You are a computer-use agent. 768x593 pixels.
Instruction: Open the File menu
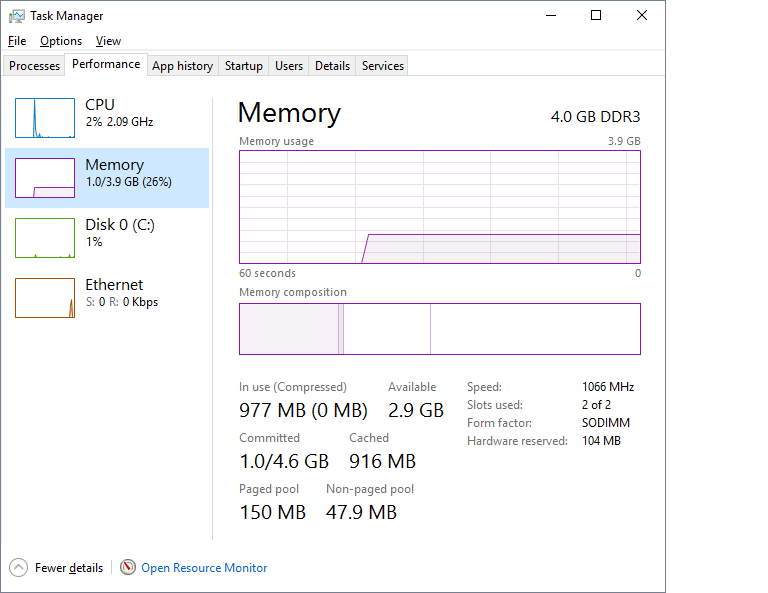pos(16,41)
